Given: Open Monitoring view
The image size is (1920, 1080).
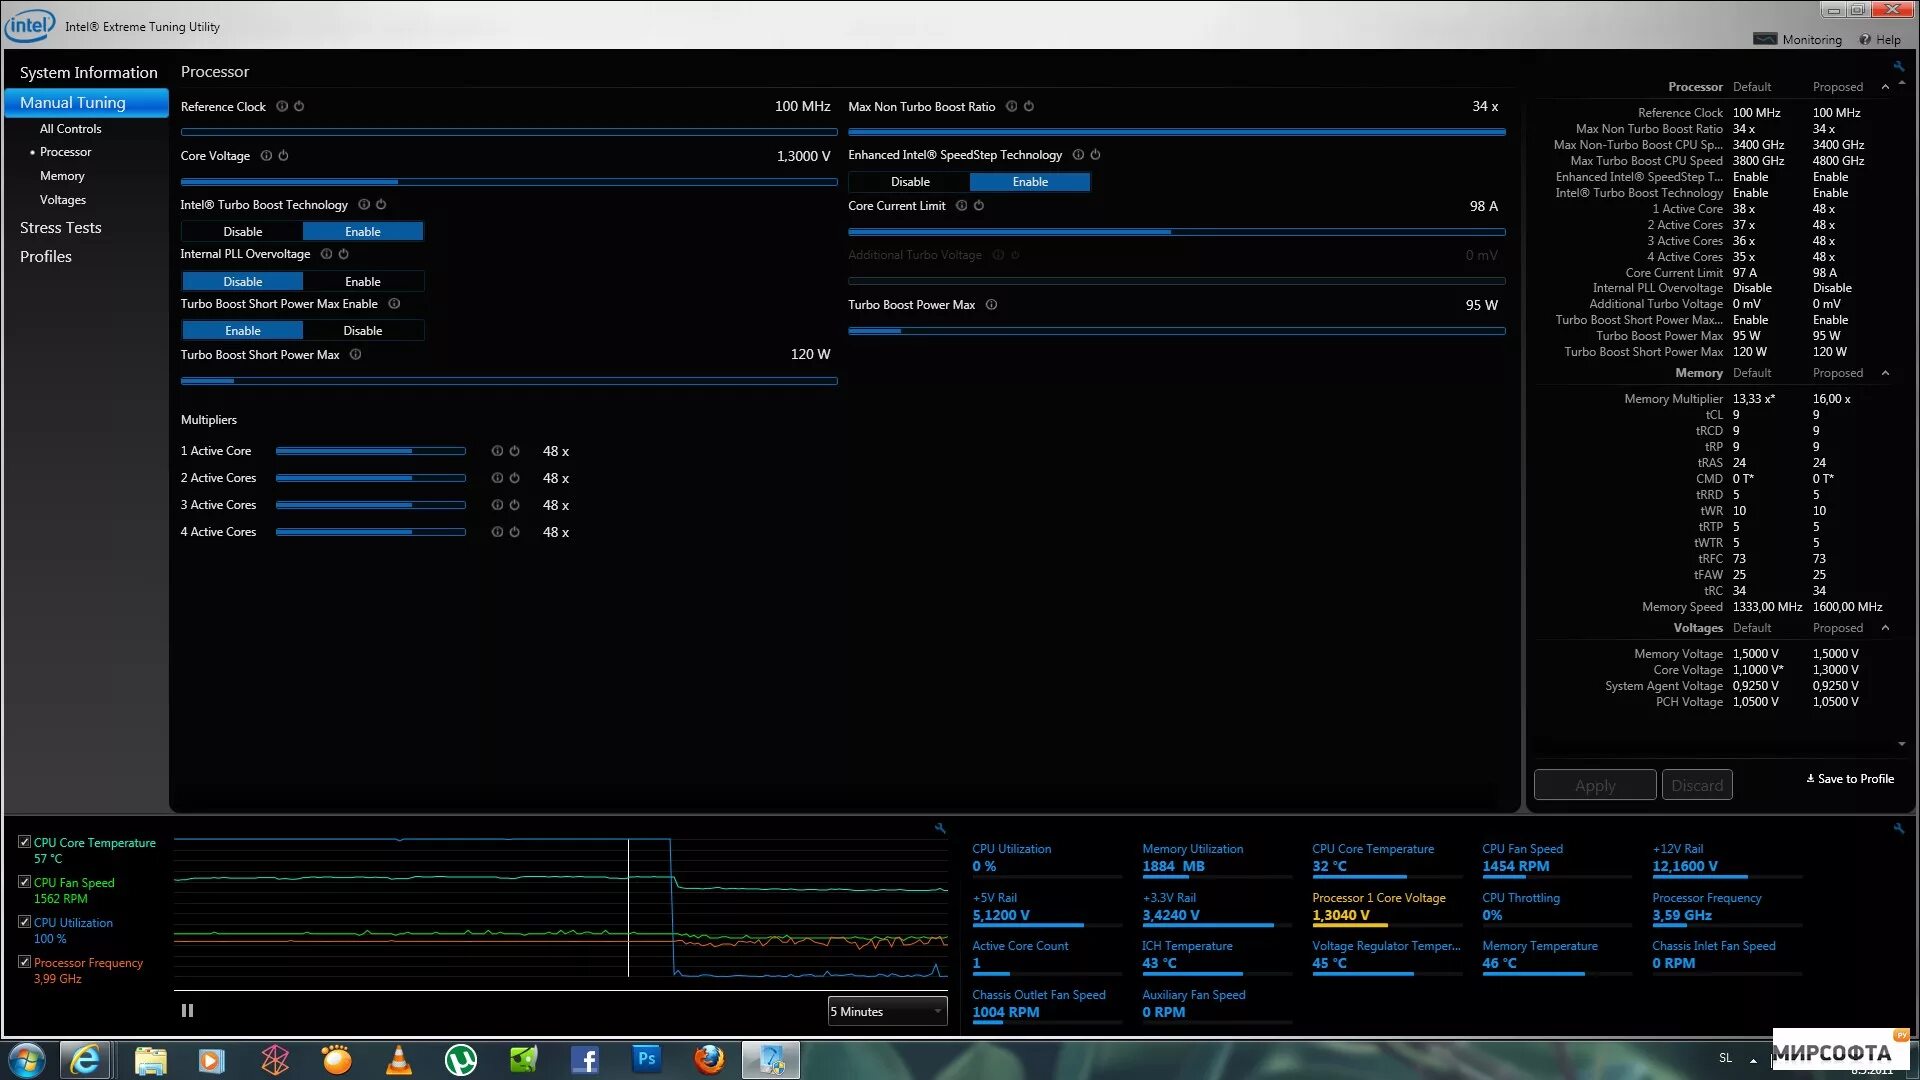Looking at the screenshot, I should [x=1798, y=40].
